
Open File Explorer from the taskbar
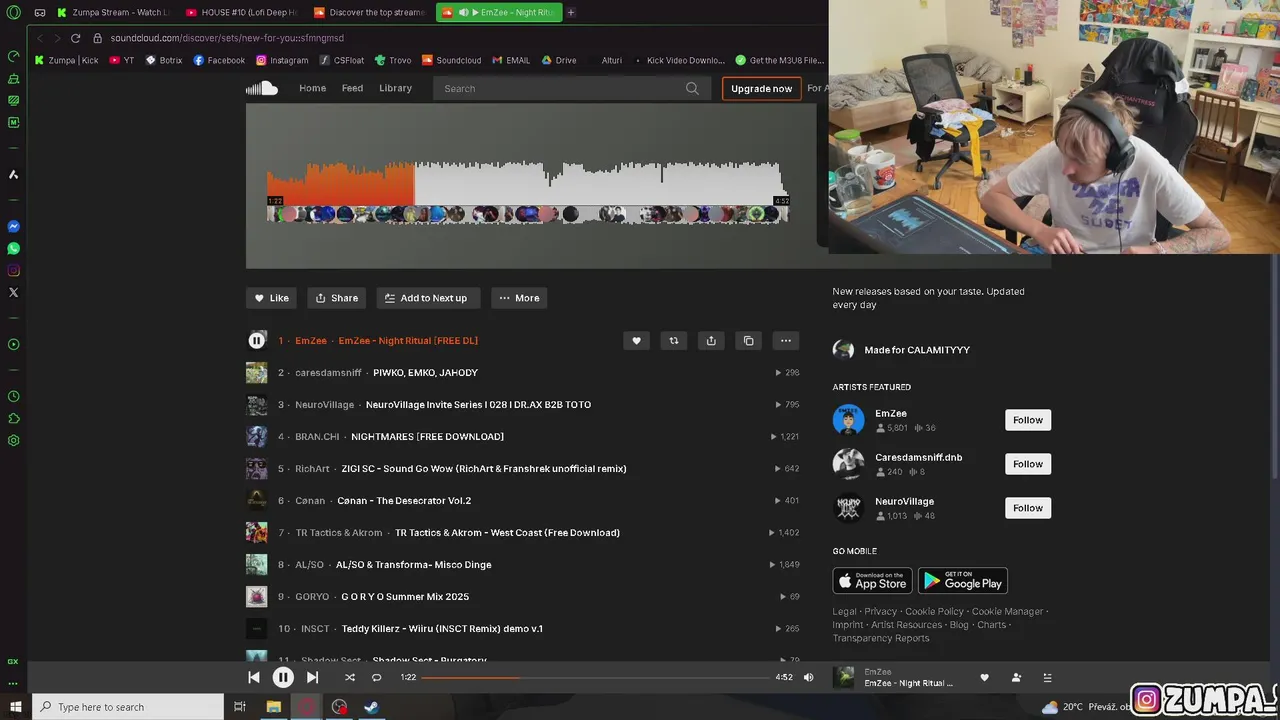pyautogui.click(x=273, y=707)
